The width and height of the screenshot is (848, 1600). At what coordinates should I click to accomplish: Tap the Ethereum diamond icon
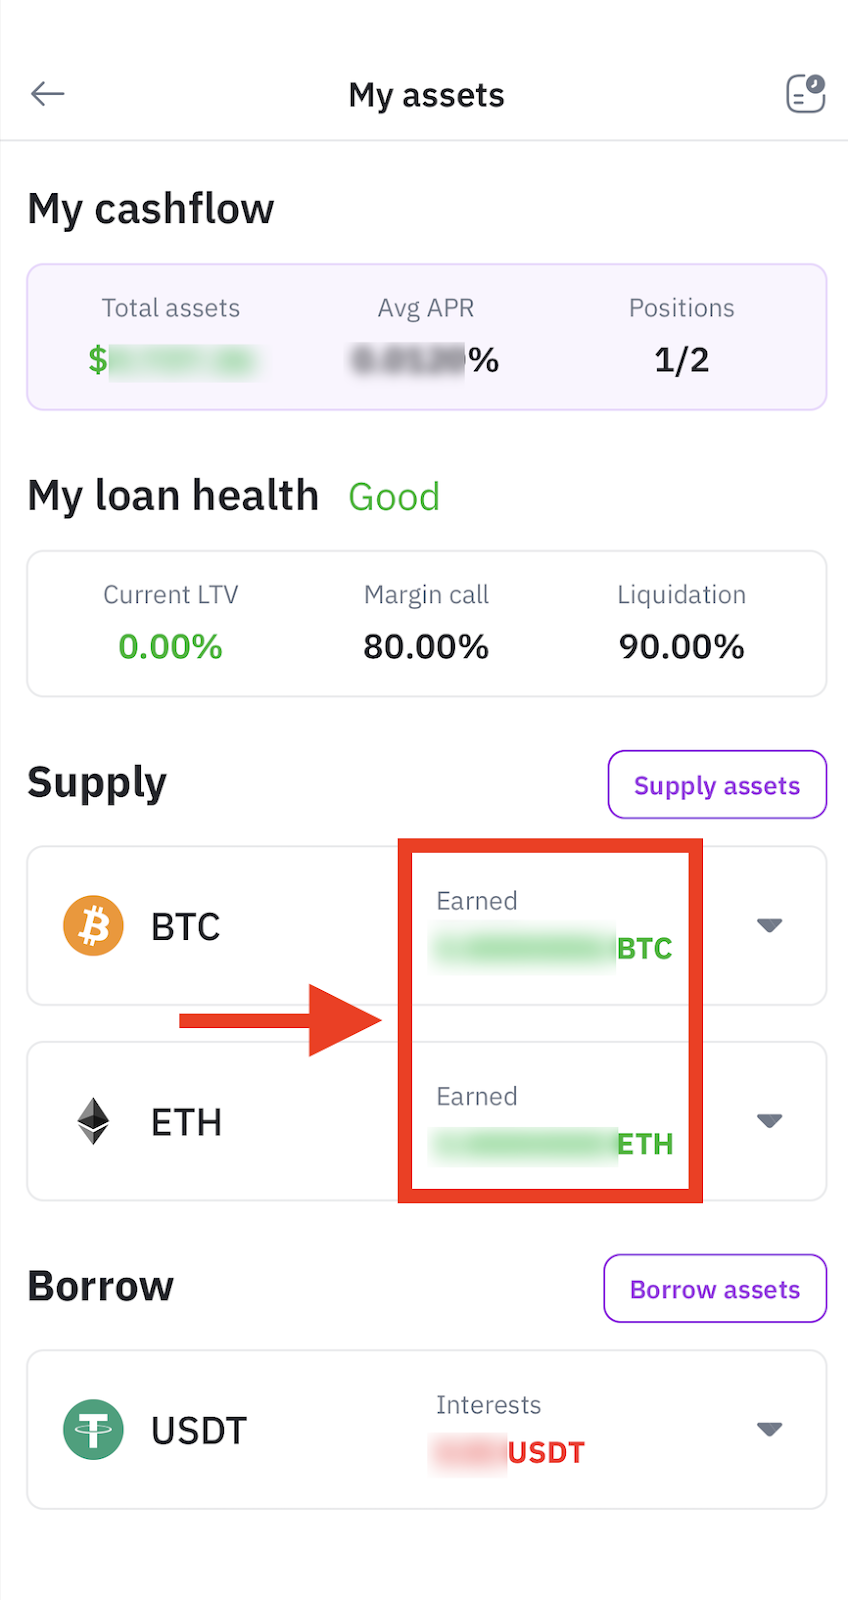tap(93, 1121)
